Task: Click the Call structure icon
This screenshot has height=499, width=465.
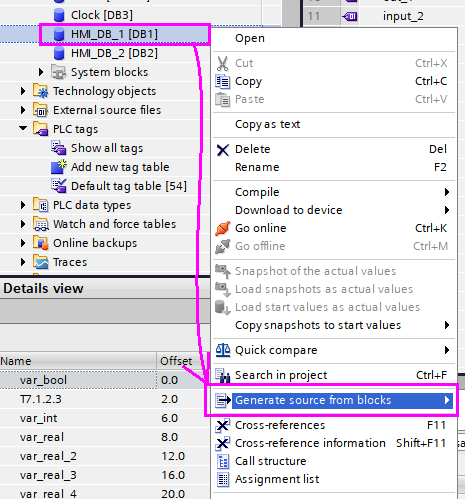Action: click(223, 461)
